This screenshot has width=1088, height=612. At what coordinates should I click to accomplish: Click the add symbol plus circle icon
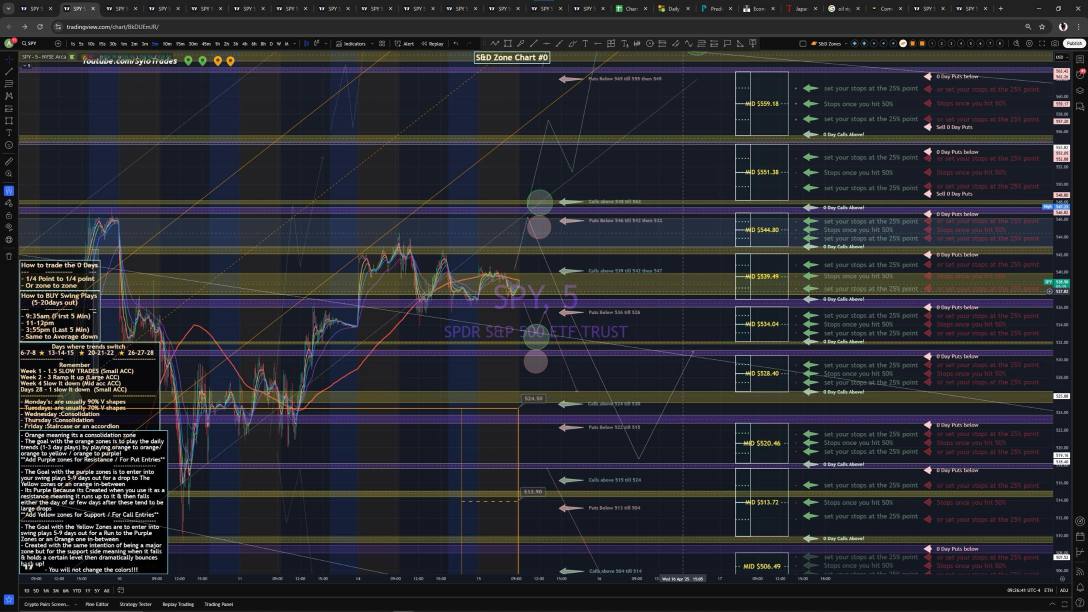tap(58, 43)
